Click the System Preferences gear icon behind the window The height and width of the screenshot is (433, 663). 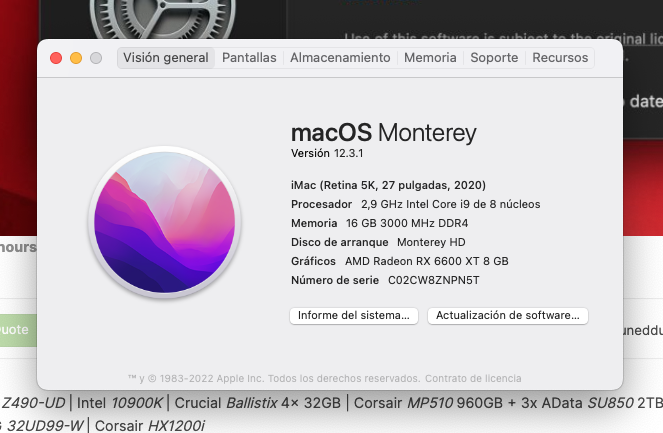pyautogui.click(x=163, y=20)
